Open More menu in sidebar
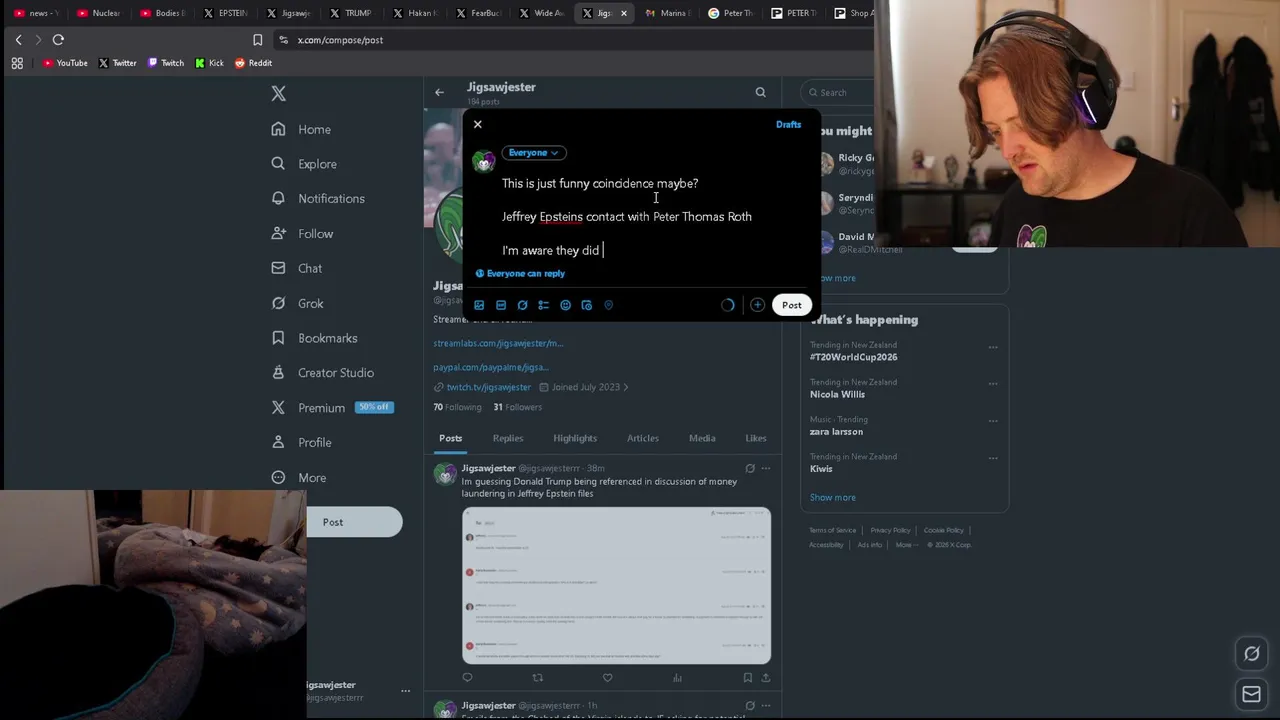 (x=298, y=477)
